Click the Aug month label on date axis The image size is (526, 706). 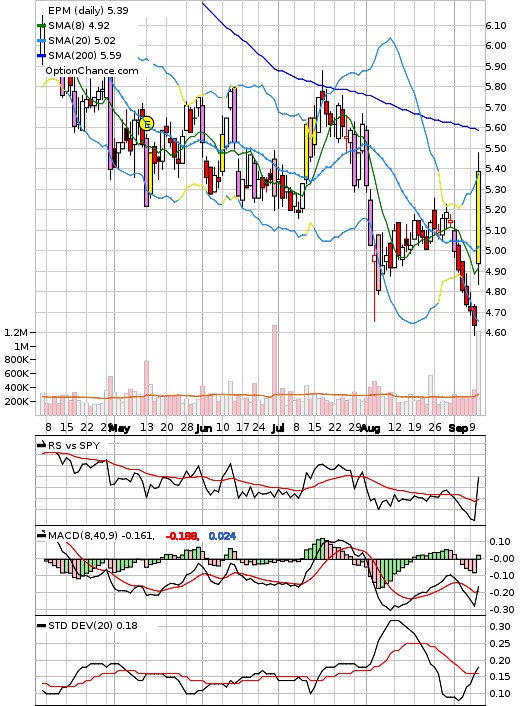(370, 428)
